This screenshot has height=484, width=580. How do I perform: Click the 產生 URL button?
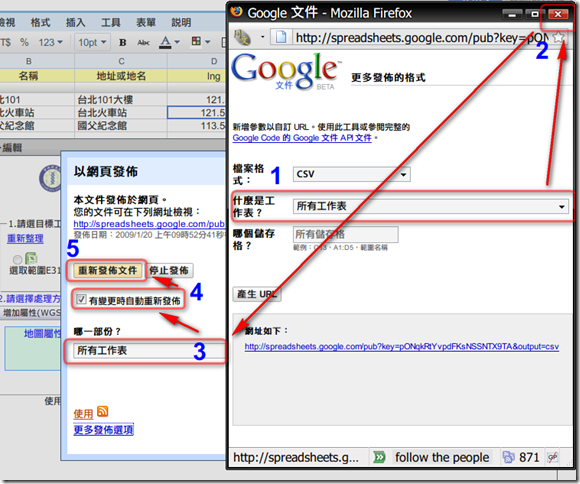(x=257, y=295)
